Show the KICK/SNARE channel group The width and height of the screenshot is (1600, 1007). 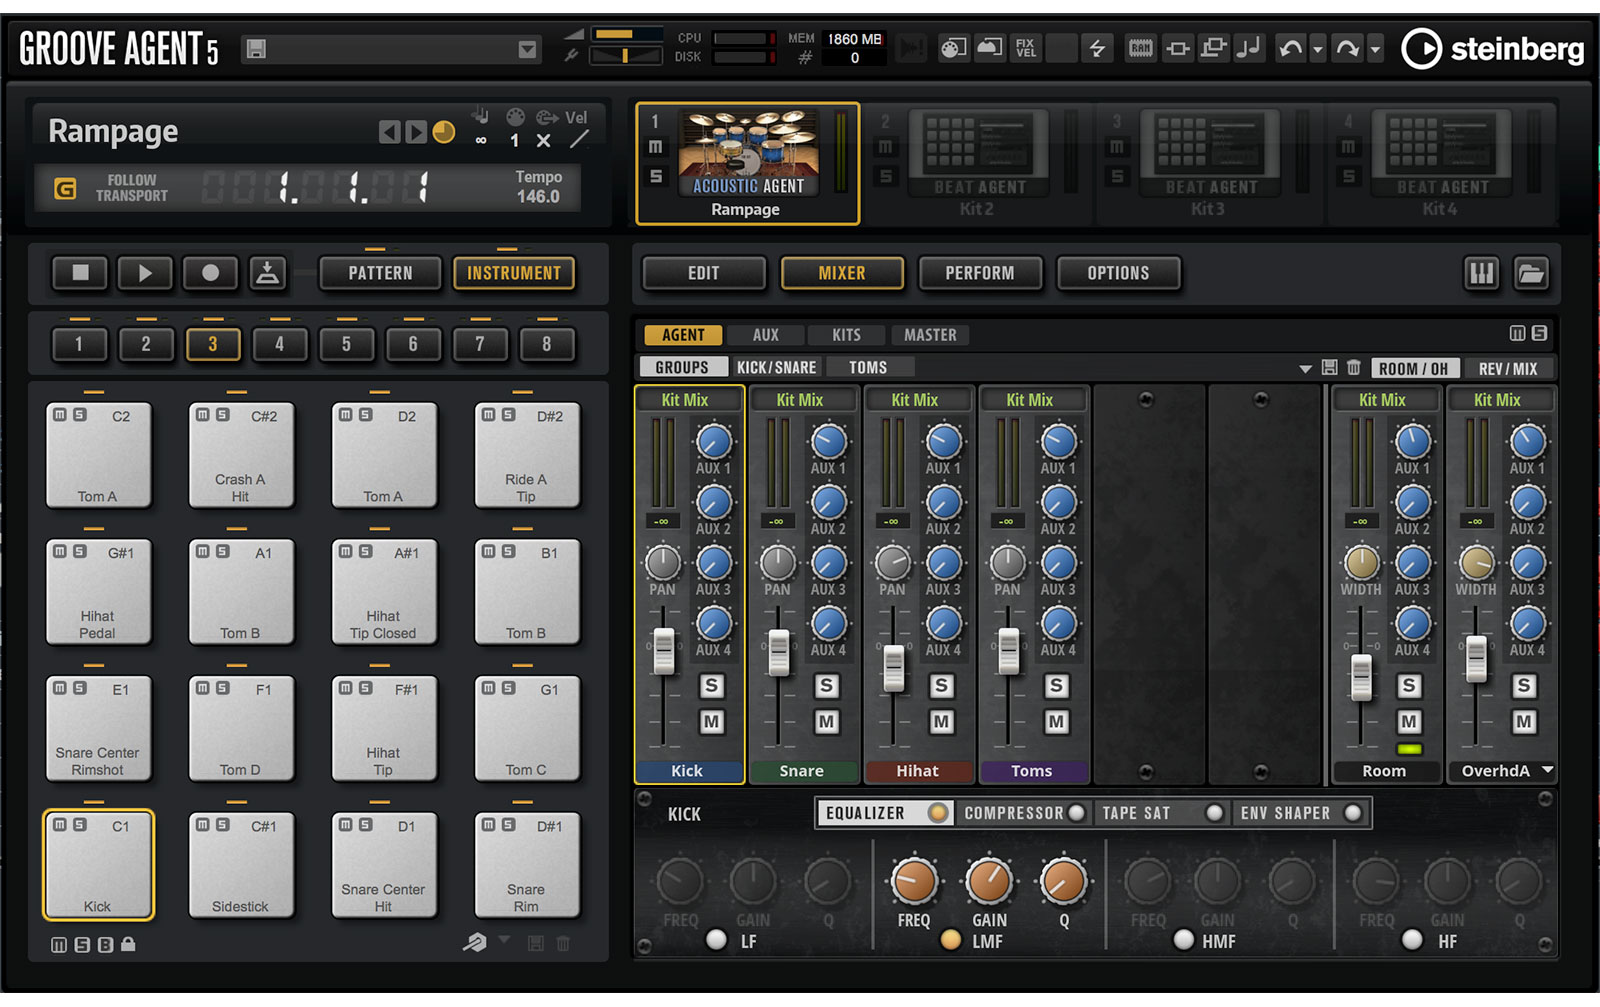(x=776, y=368)
